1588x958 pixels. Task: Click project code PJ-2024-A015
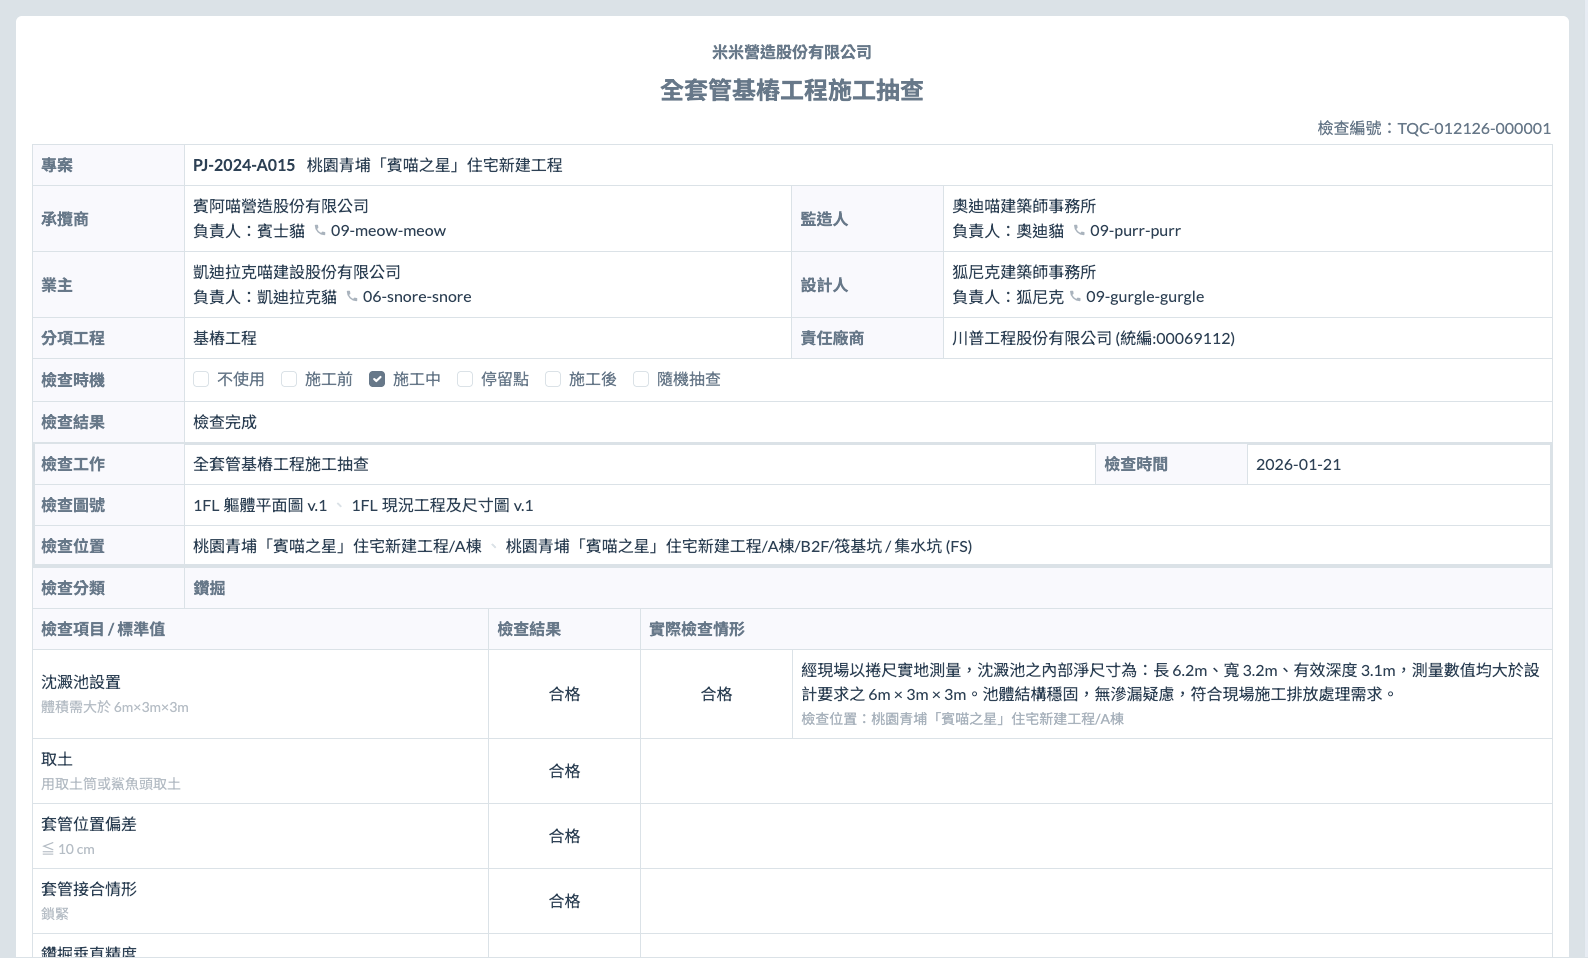(244, 165)
